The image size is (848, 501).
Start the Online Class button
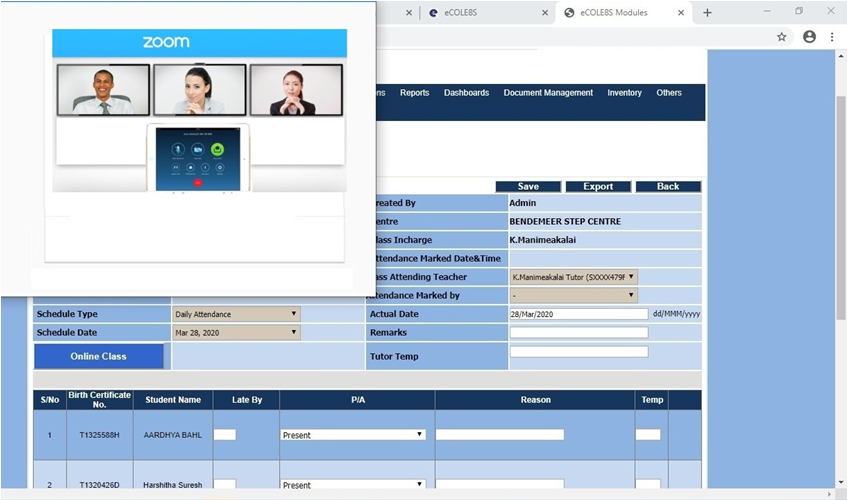(98, 356)
